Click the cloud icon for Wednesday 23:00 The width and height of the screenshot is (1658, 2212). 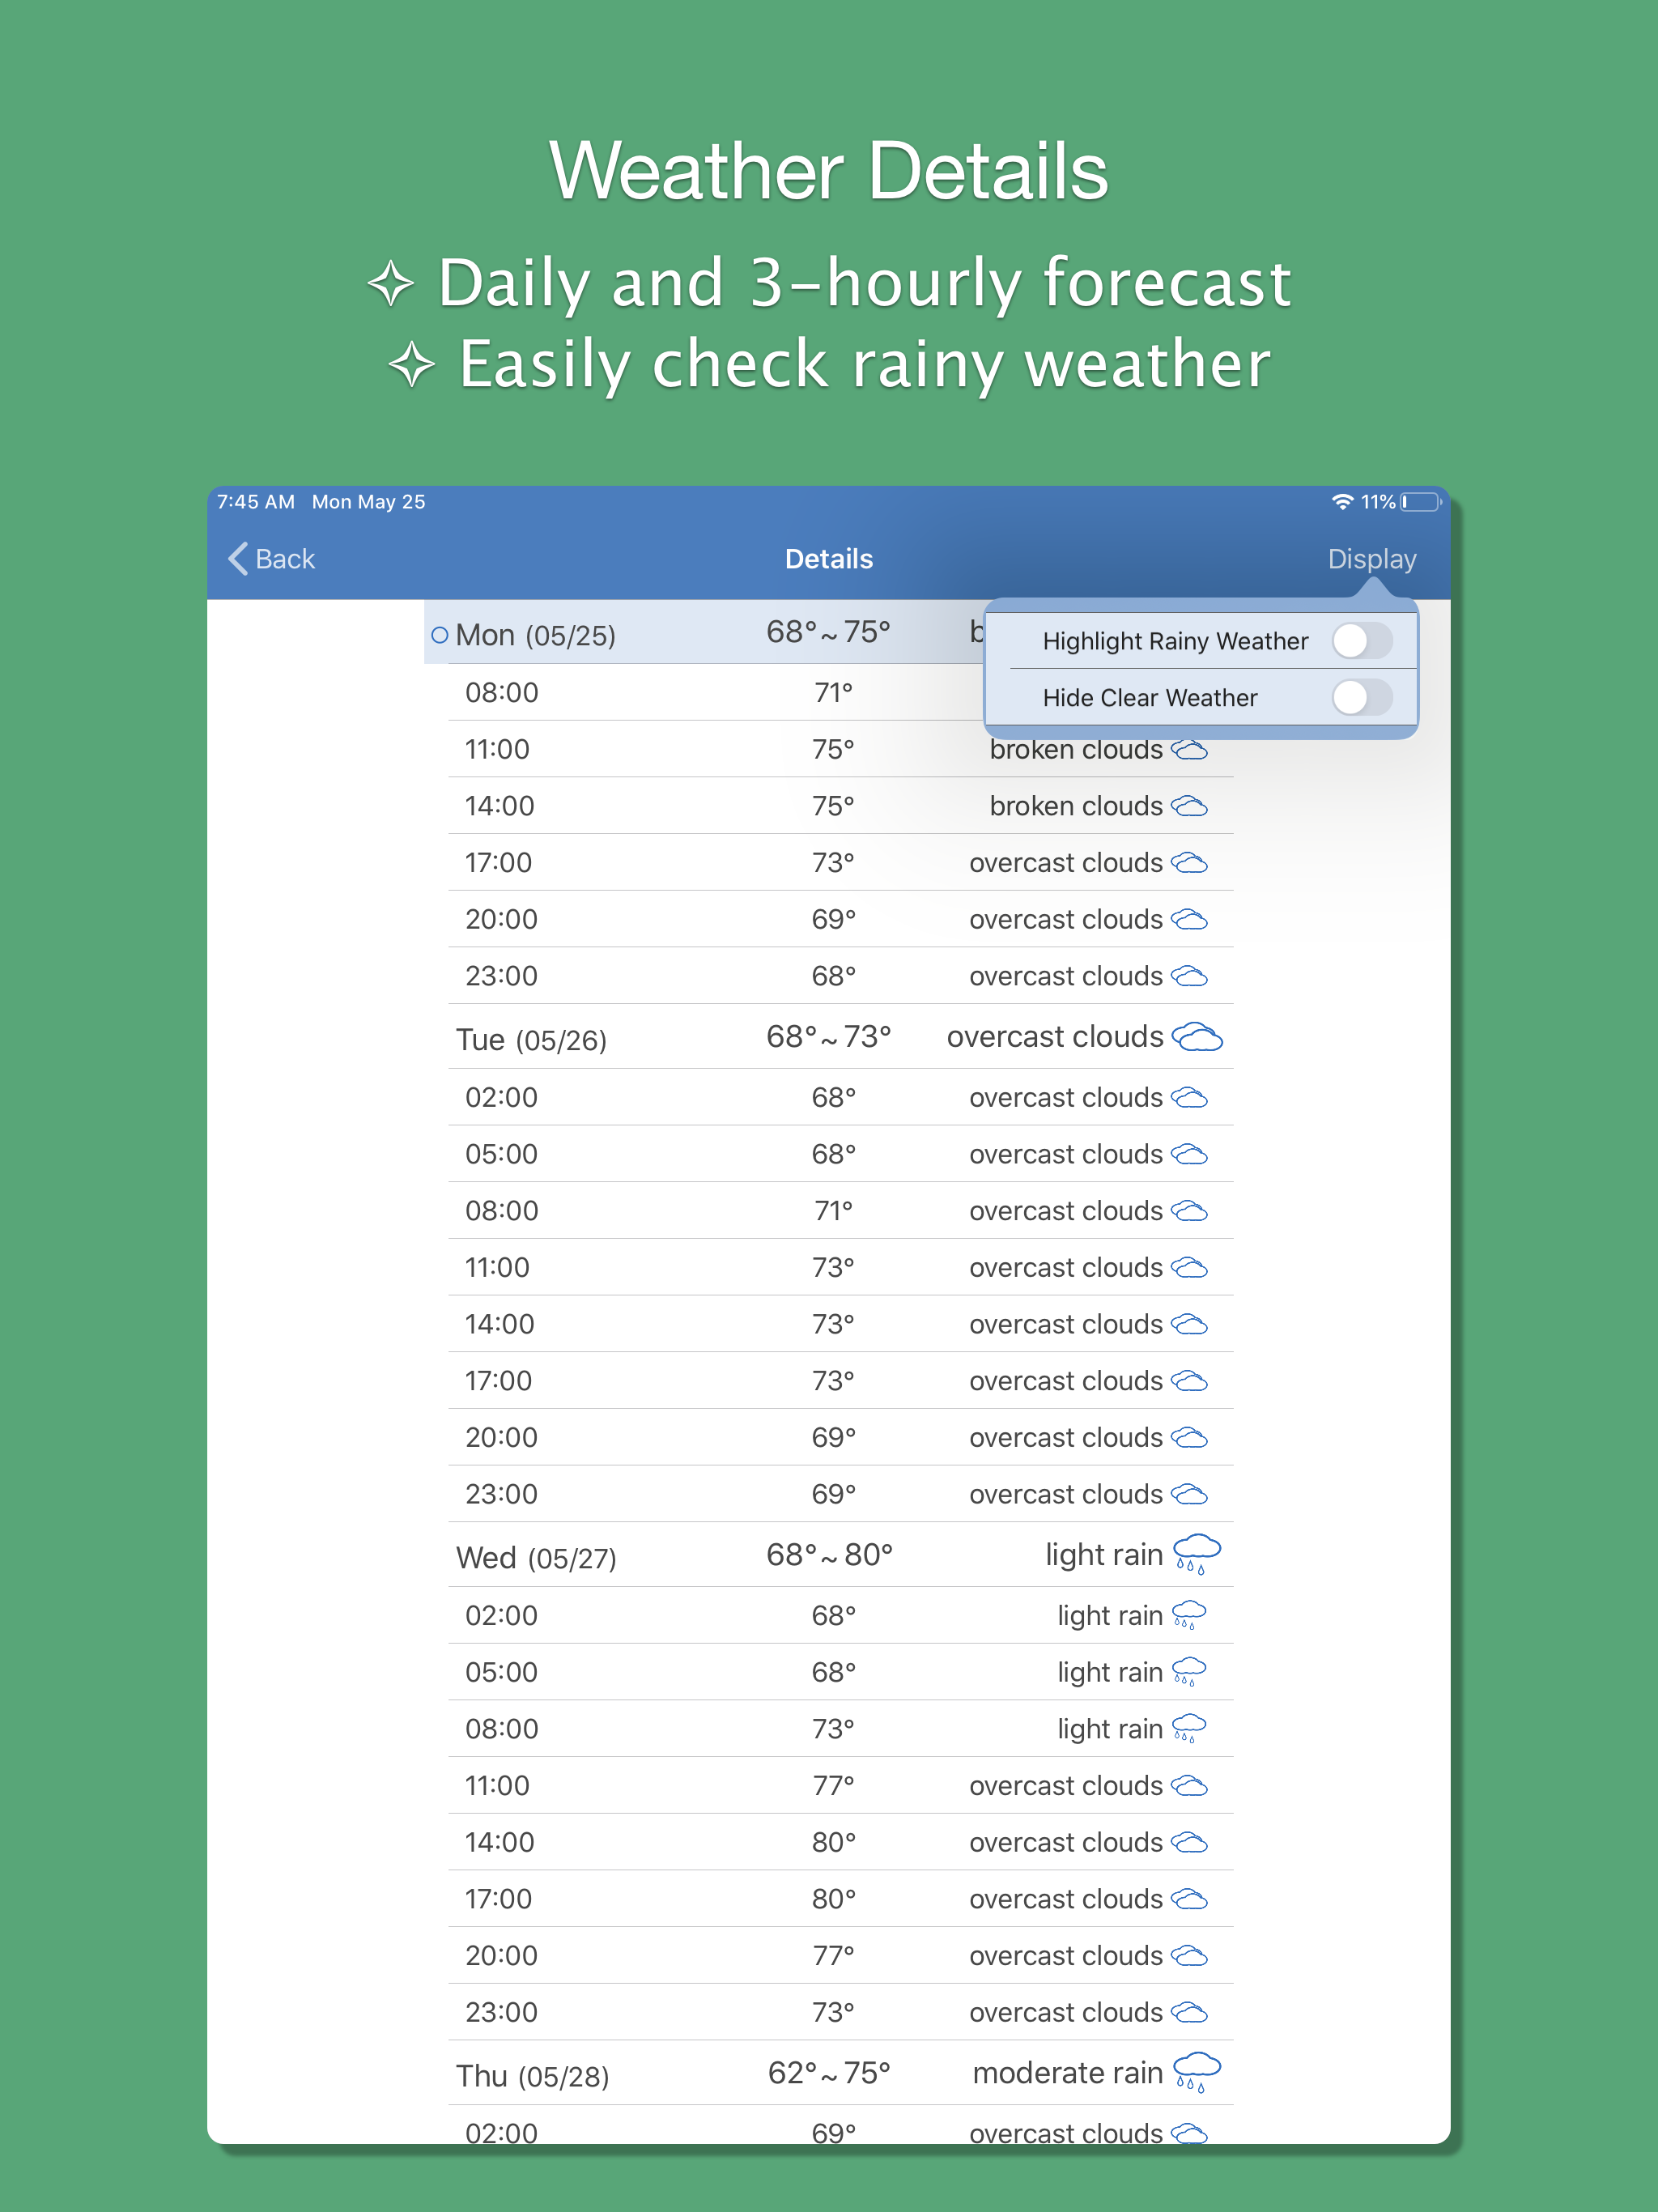(x=1189, y=2013)
